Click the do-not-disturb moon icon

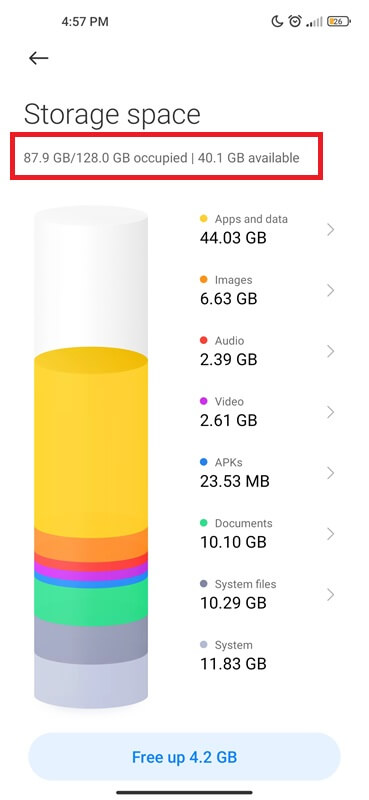[x=277, y=21]
